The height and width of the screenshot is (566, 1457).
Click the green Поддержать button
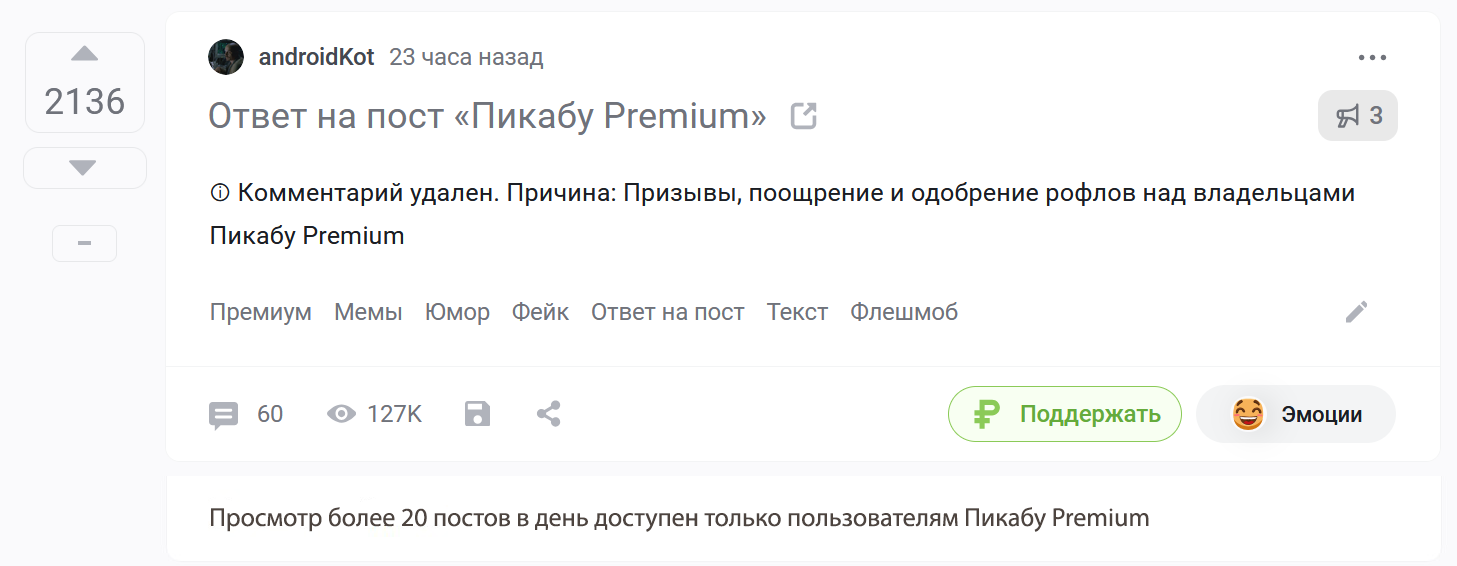1065,414
